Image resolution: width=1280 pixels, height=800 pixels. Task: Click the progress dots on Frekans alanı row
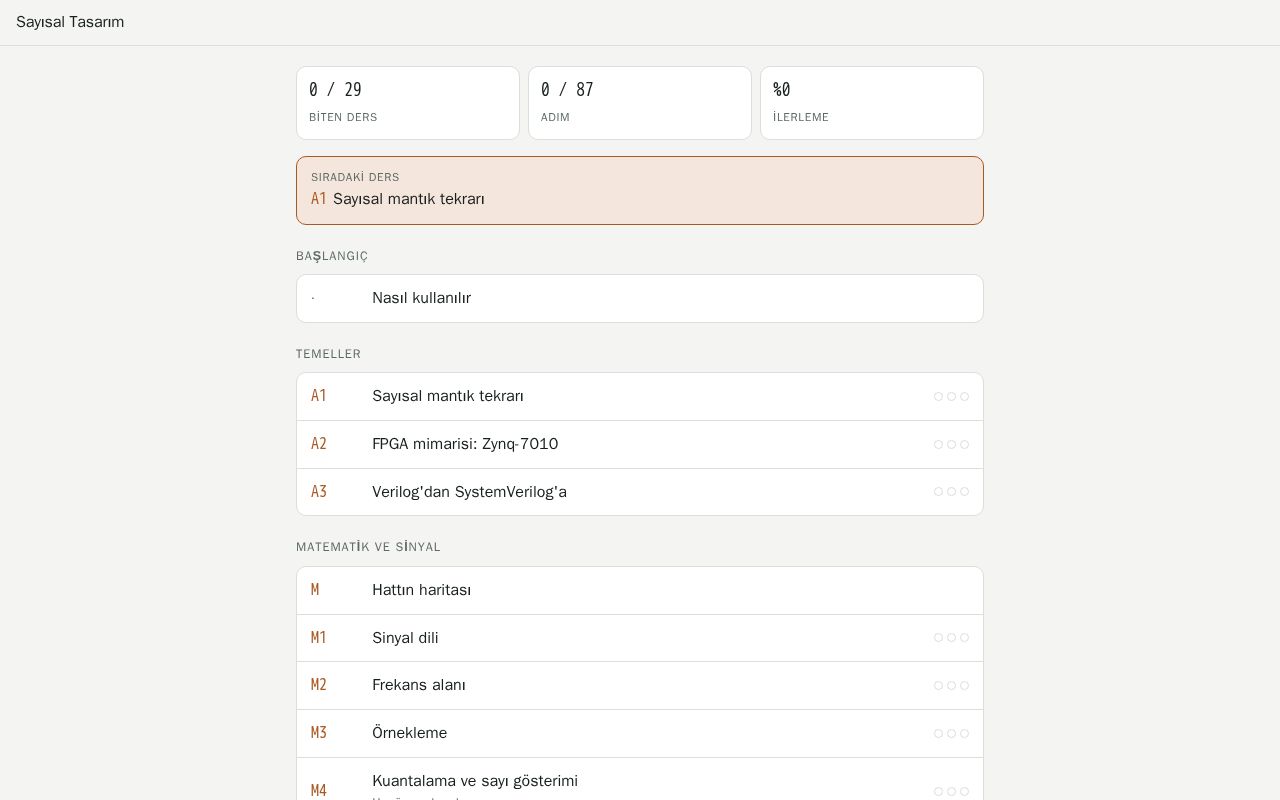point(951,685)
